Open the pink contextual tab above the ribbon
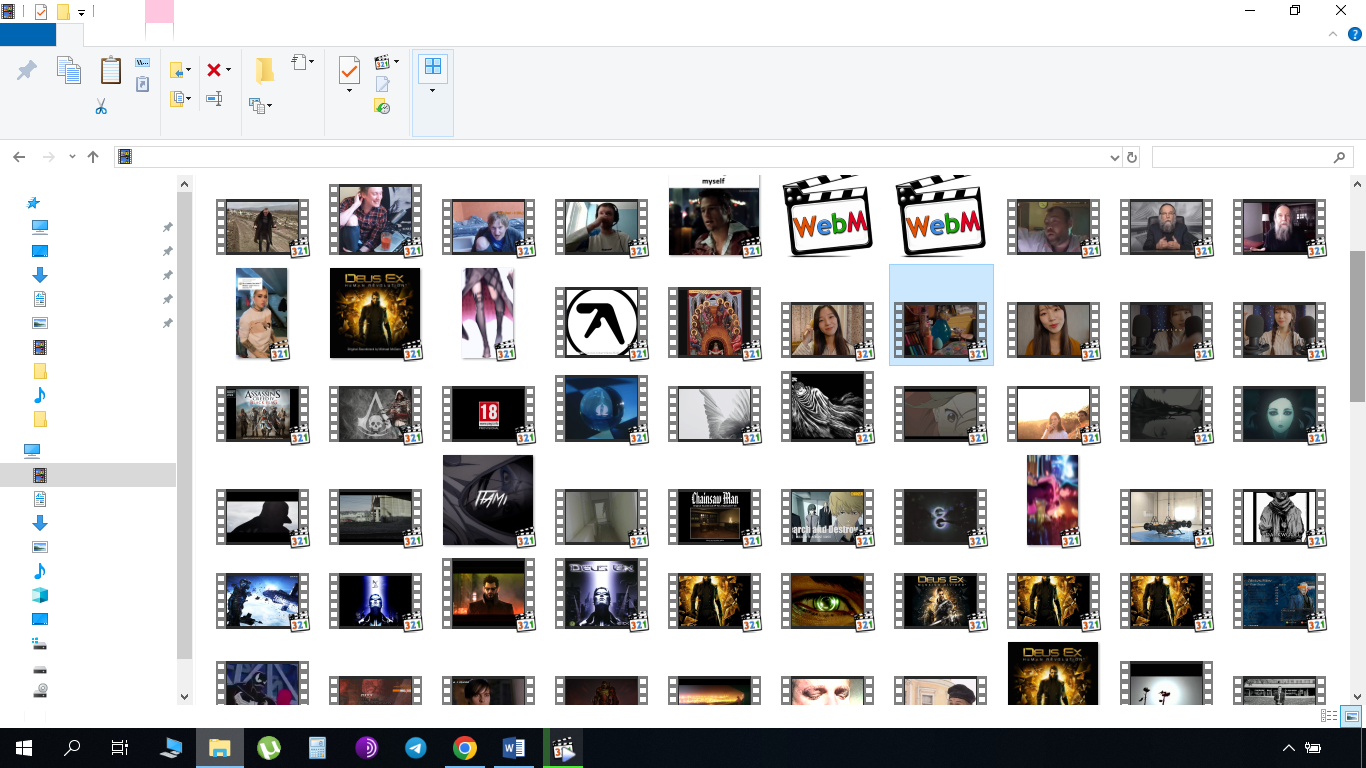Image resolution: width=1366 pixels, height=768 pixels. (159, 12)
